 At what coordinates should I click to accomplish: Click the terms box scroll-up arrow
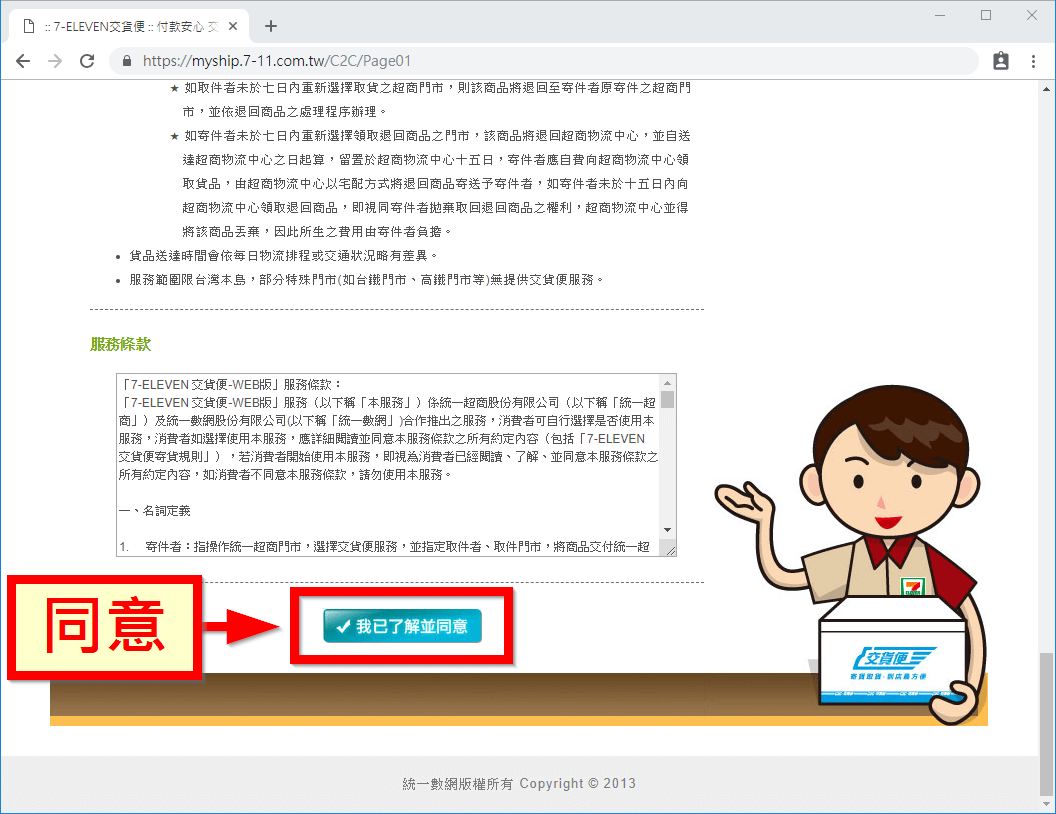point(667,382)
